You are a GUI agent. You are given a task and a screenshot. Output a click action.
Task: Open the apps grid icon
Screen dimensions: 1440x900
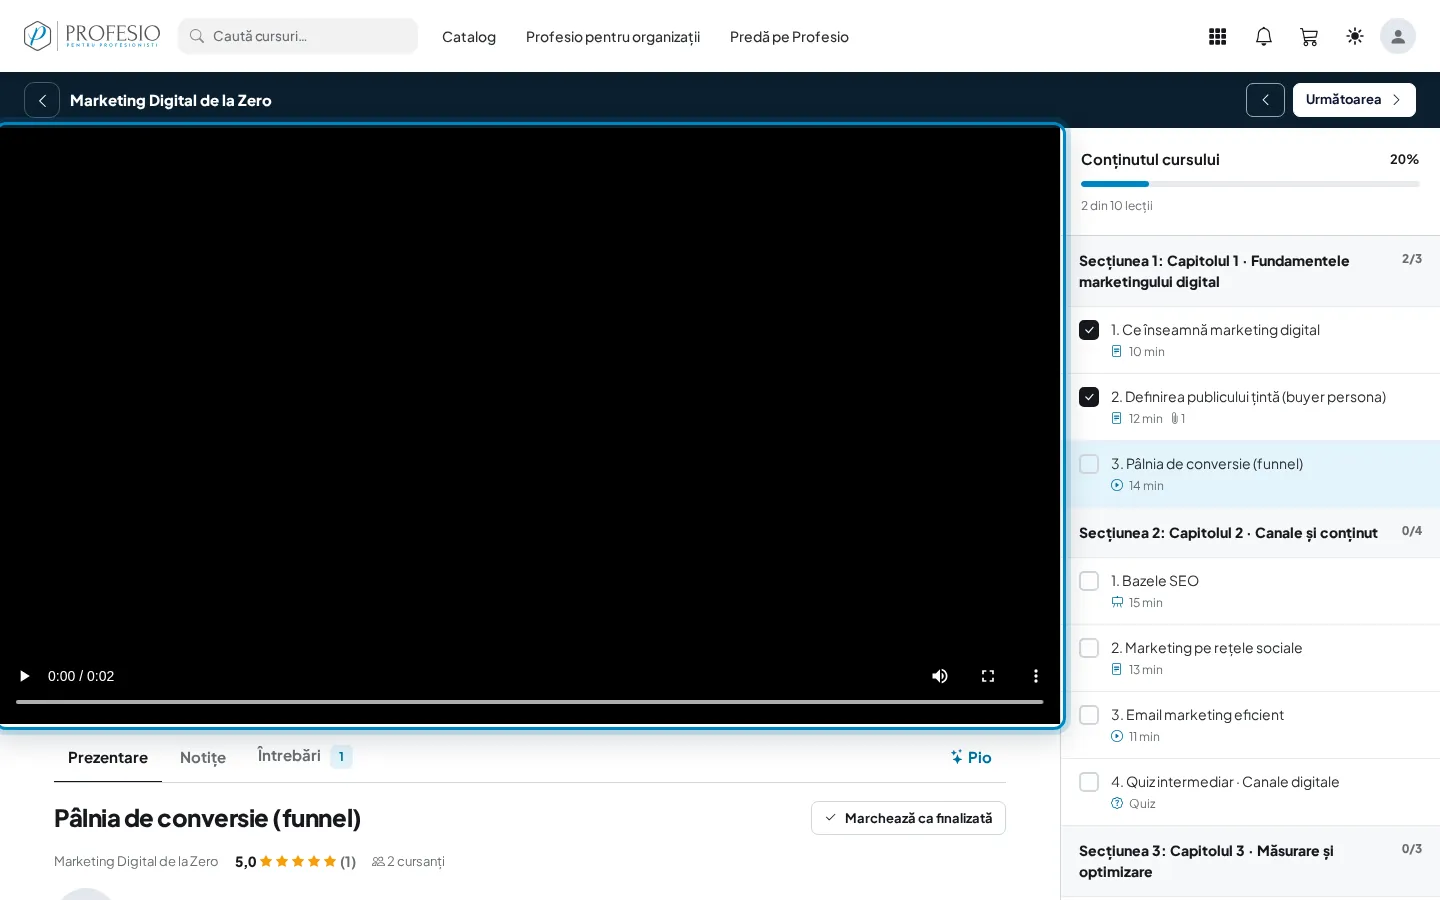(1217, 37)
